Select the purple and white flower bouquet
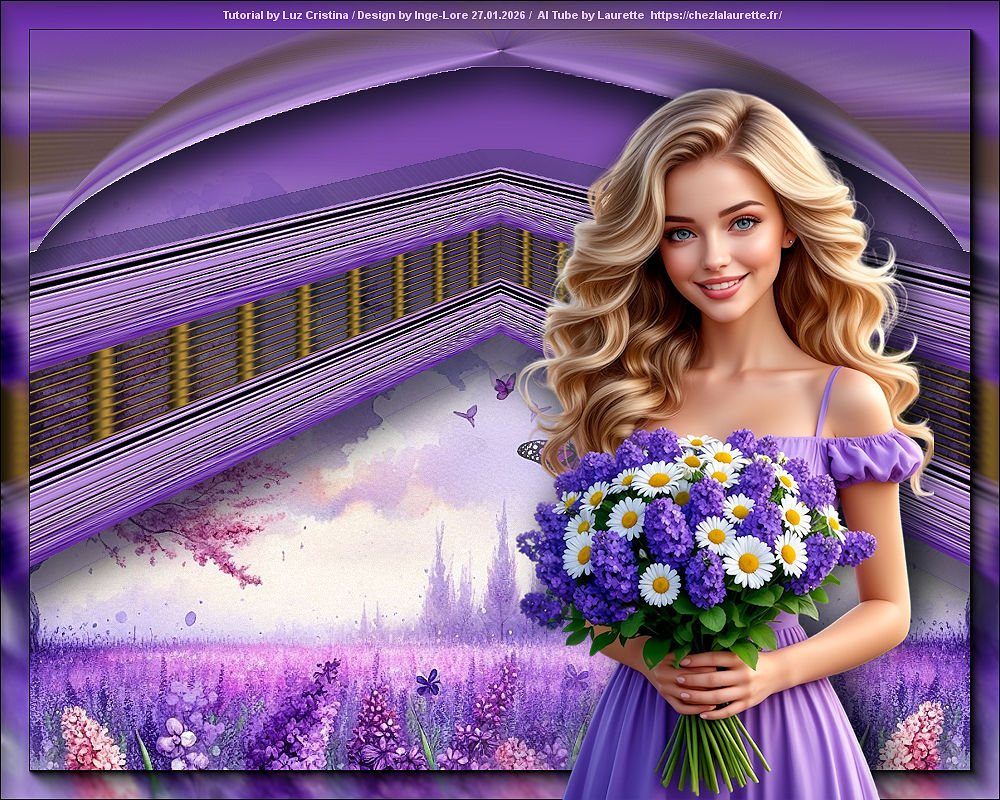The height and width of the screenshot is (800, 1000). tap(690, 530)
